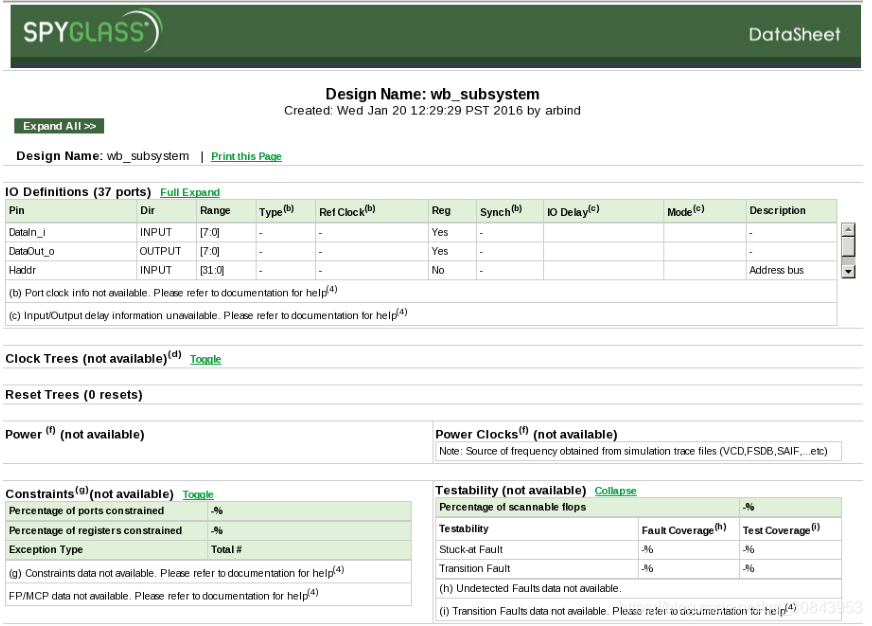Screen dimensions: 872x626
Task: Click the Range column header
Action: 226,211
